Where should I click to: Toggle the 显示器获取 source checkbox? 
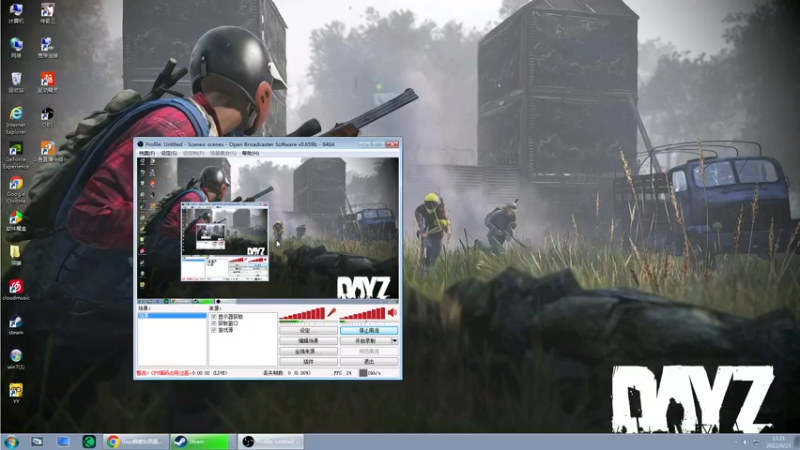coord(214,317)
